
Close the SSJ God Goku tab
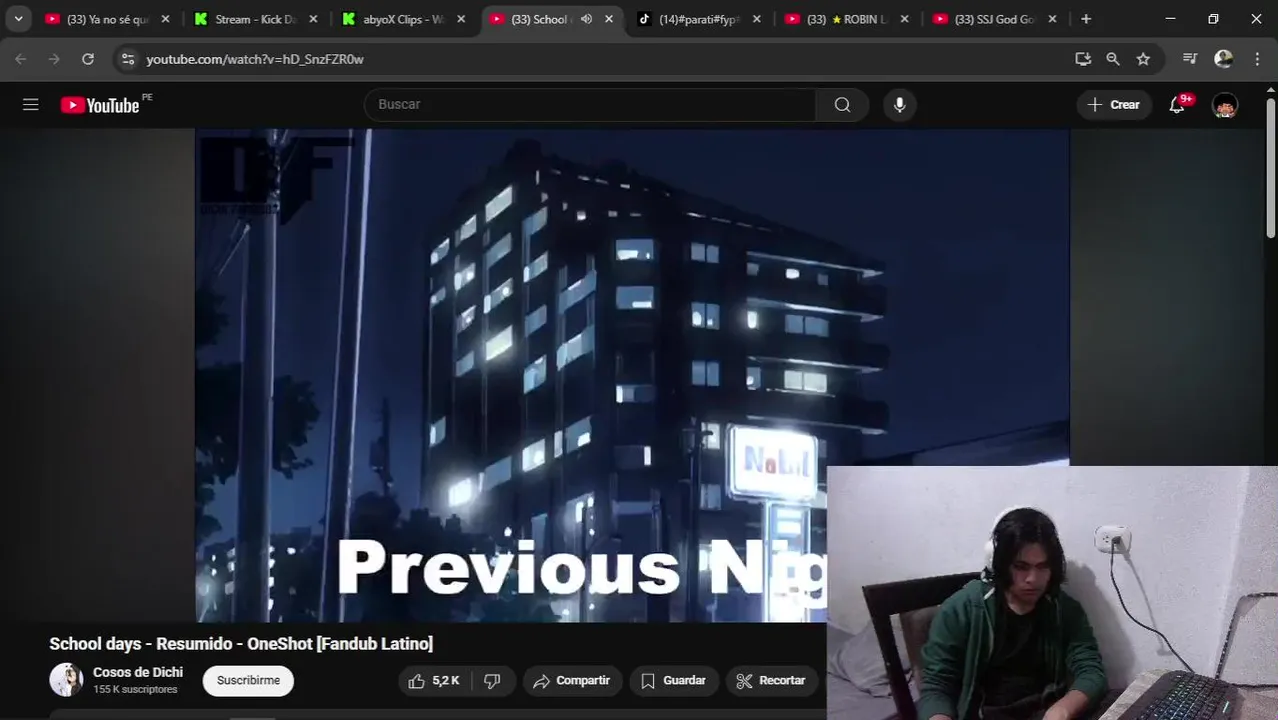click(1052, 19)
